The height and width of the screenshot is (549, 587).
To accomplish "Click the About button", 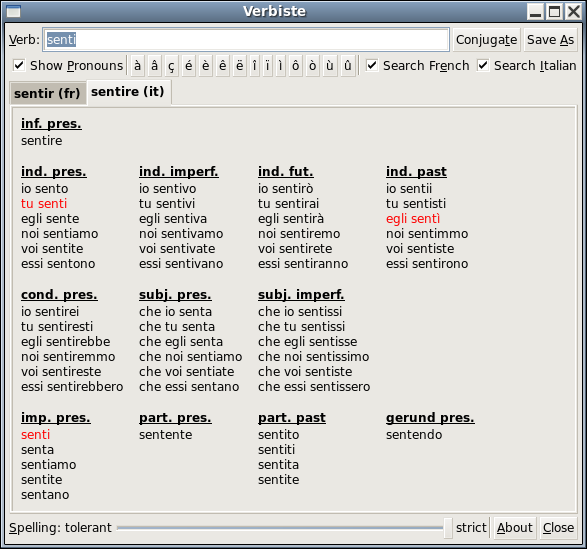I will 515,528.
